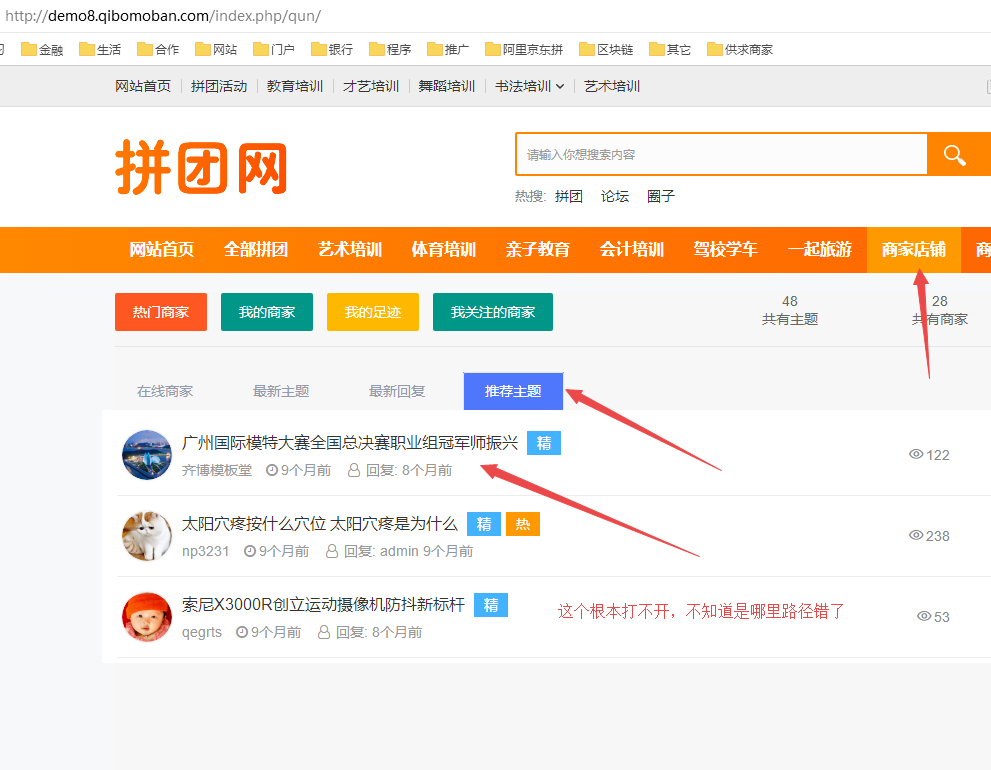Click the 论坛 hot search link

(615, 196)
